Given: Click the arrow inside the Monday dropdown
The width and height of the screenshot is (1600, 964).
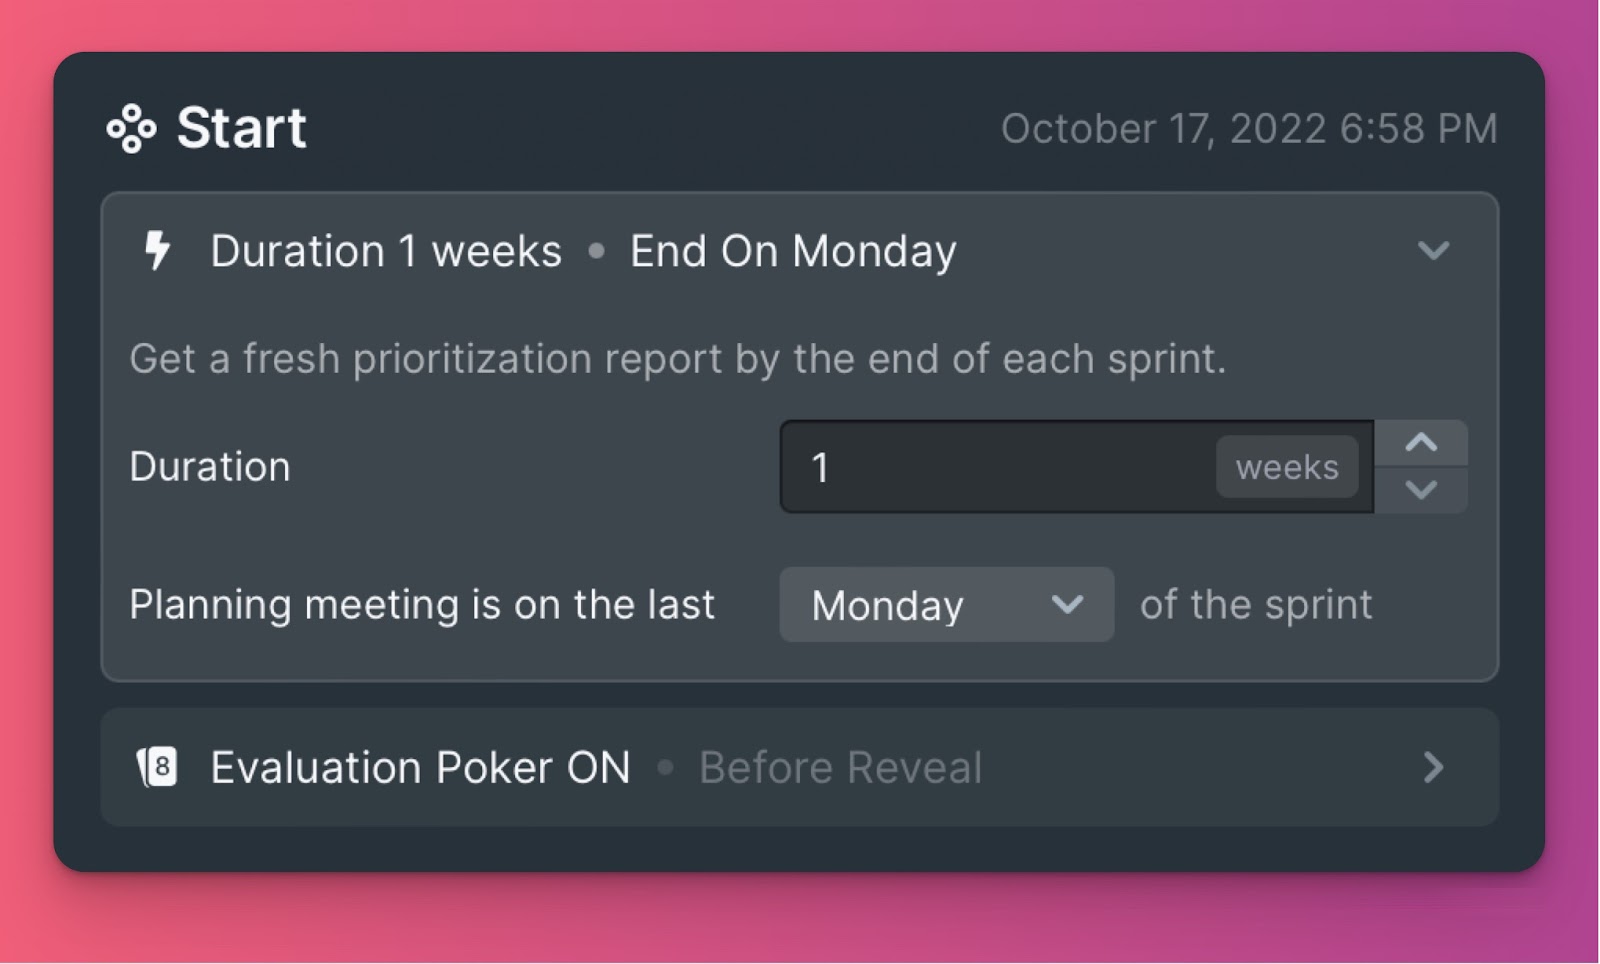Looking at the screenshot, I should tap(1067, 605).
